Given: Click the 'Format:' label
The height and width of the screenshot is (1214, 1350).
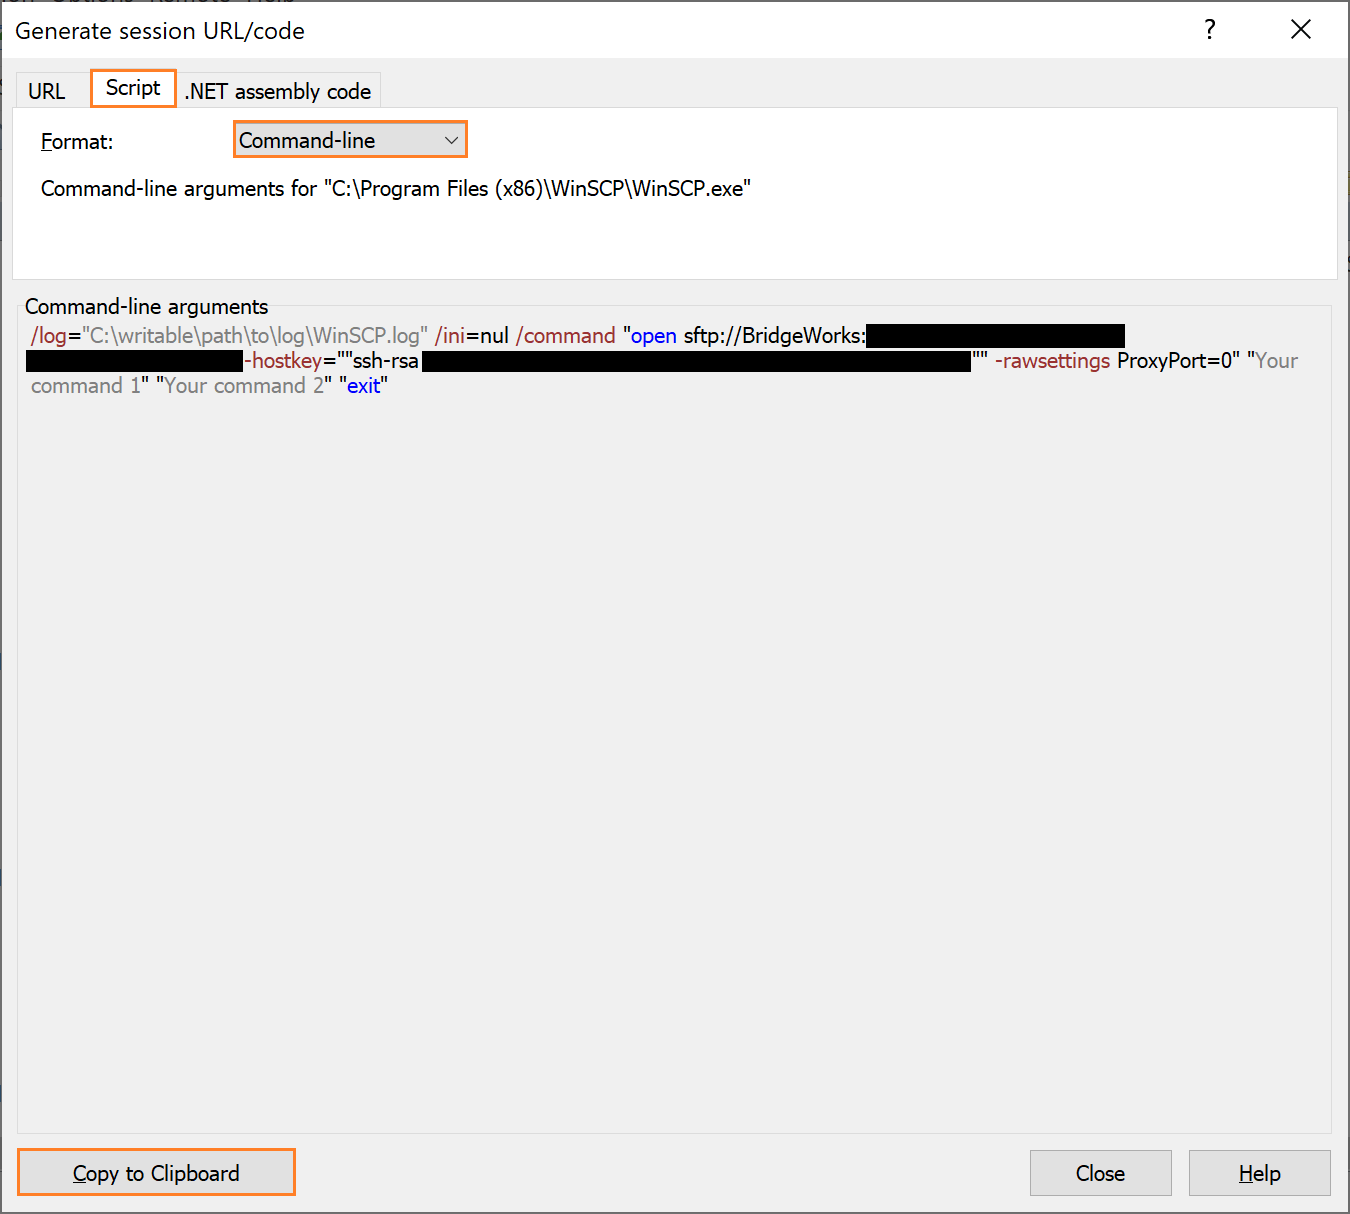Looking at the screenshot, I should click(x=77, y=142).
